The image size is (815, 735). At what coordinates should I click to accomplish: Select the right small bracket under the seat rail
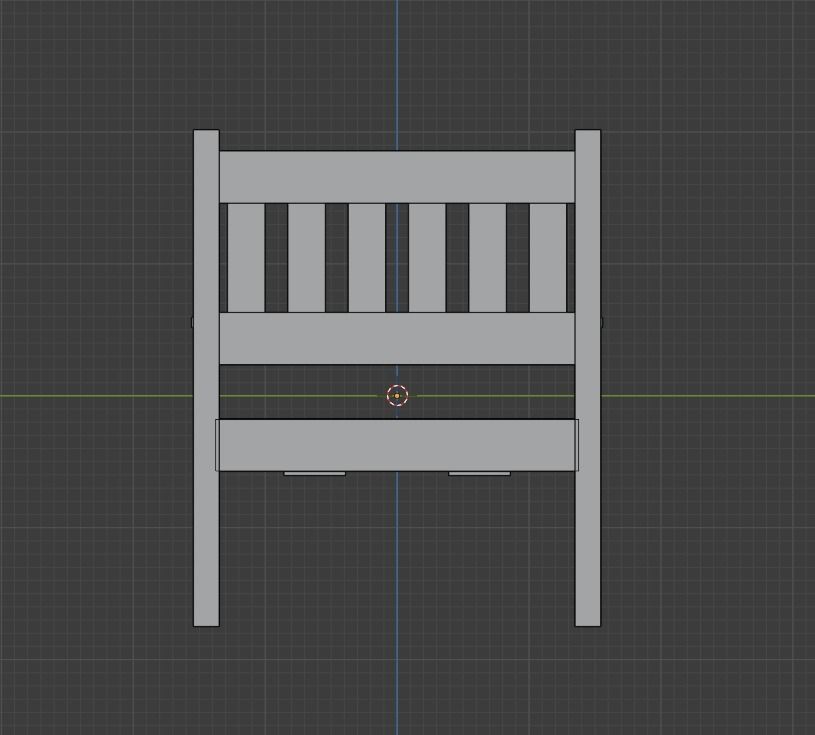479,474
